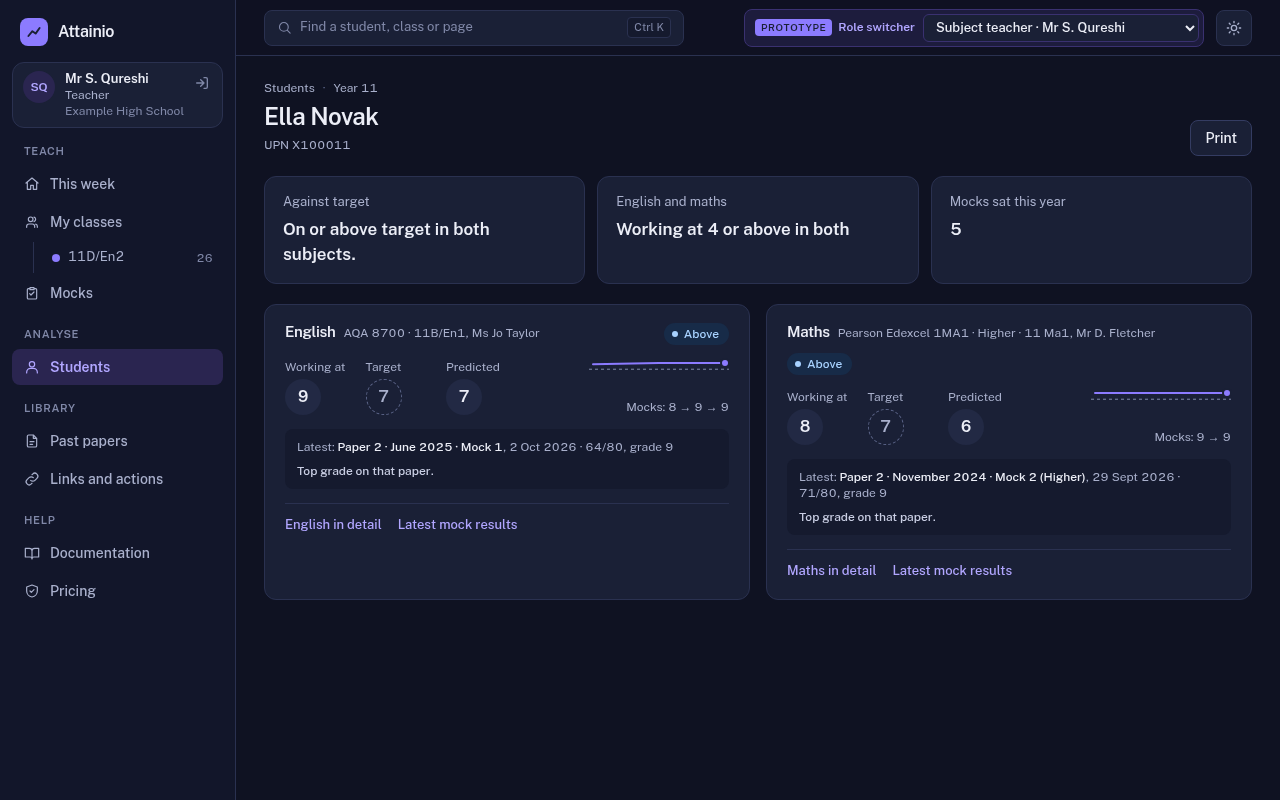Click the Students breadcrumb link

(289, 88)
